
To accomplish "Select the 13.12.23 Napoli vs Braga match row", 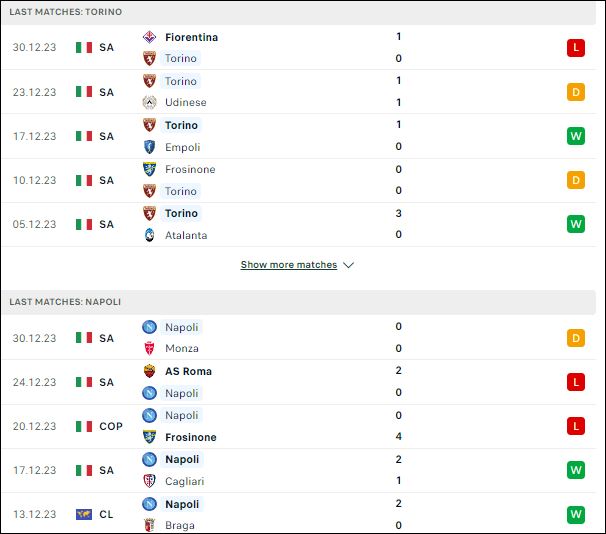I will (298, 514).
